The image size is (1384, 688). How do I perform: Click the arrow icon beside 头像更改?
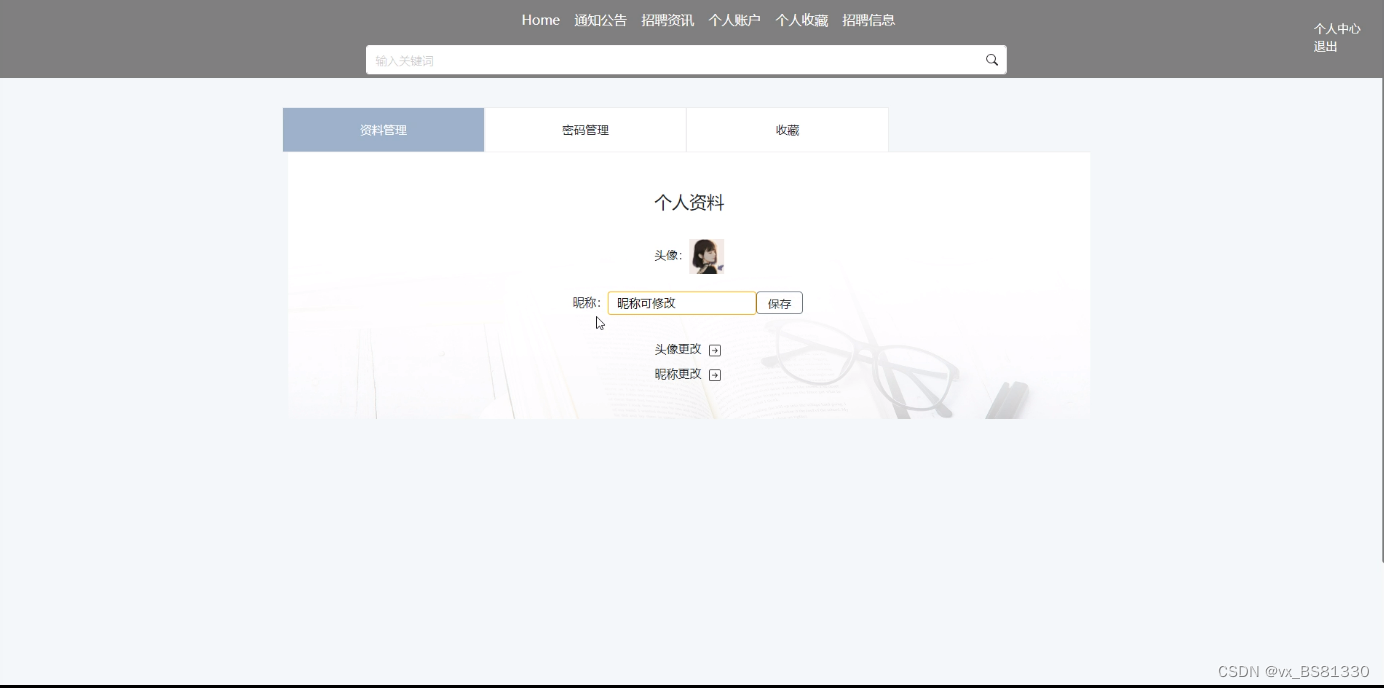click(x=715, y=350)
